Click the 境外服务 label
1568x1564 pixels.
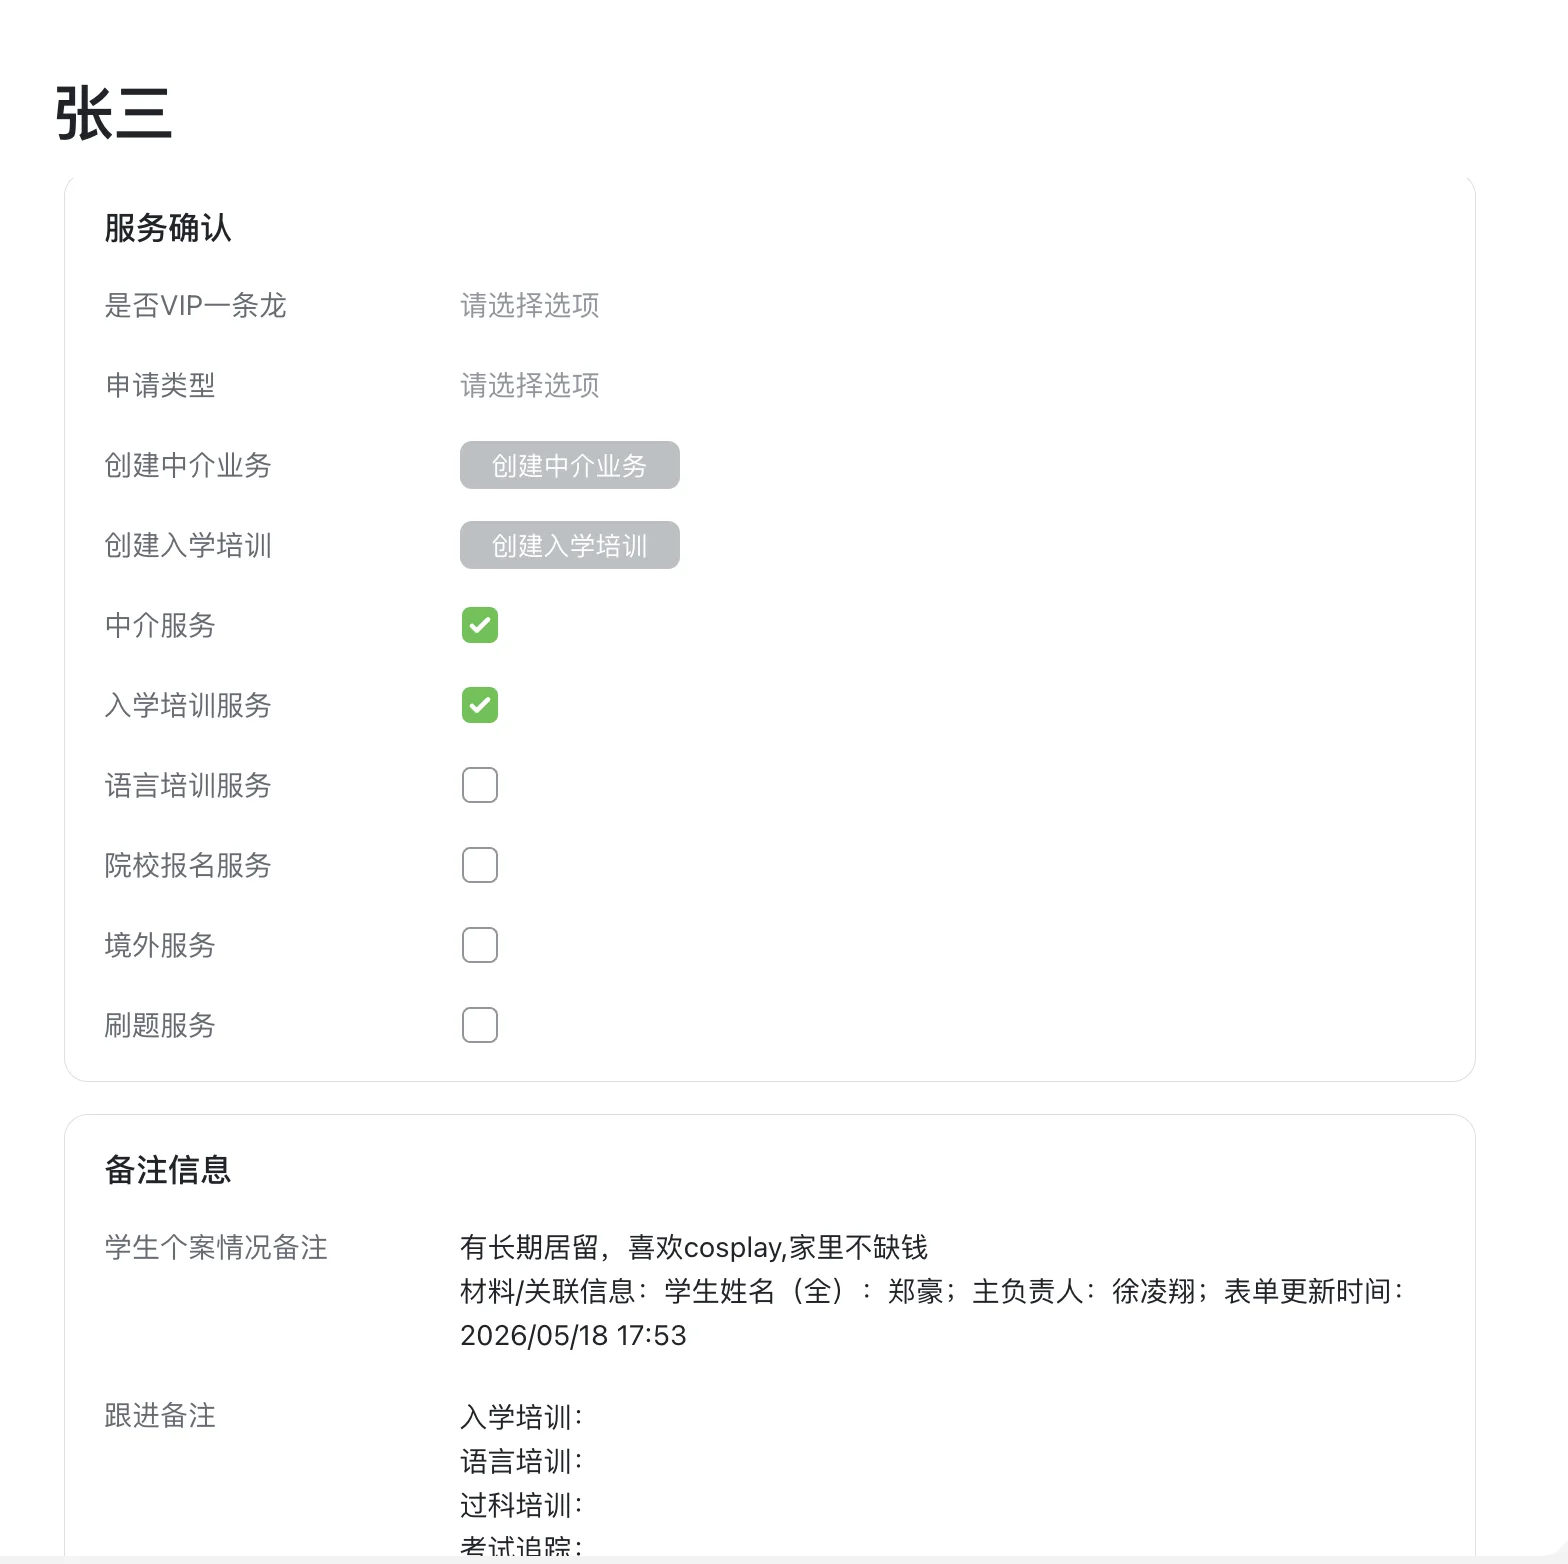(160, 945)
